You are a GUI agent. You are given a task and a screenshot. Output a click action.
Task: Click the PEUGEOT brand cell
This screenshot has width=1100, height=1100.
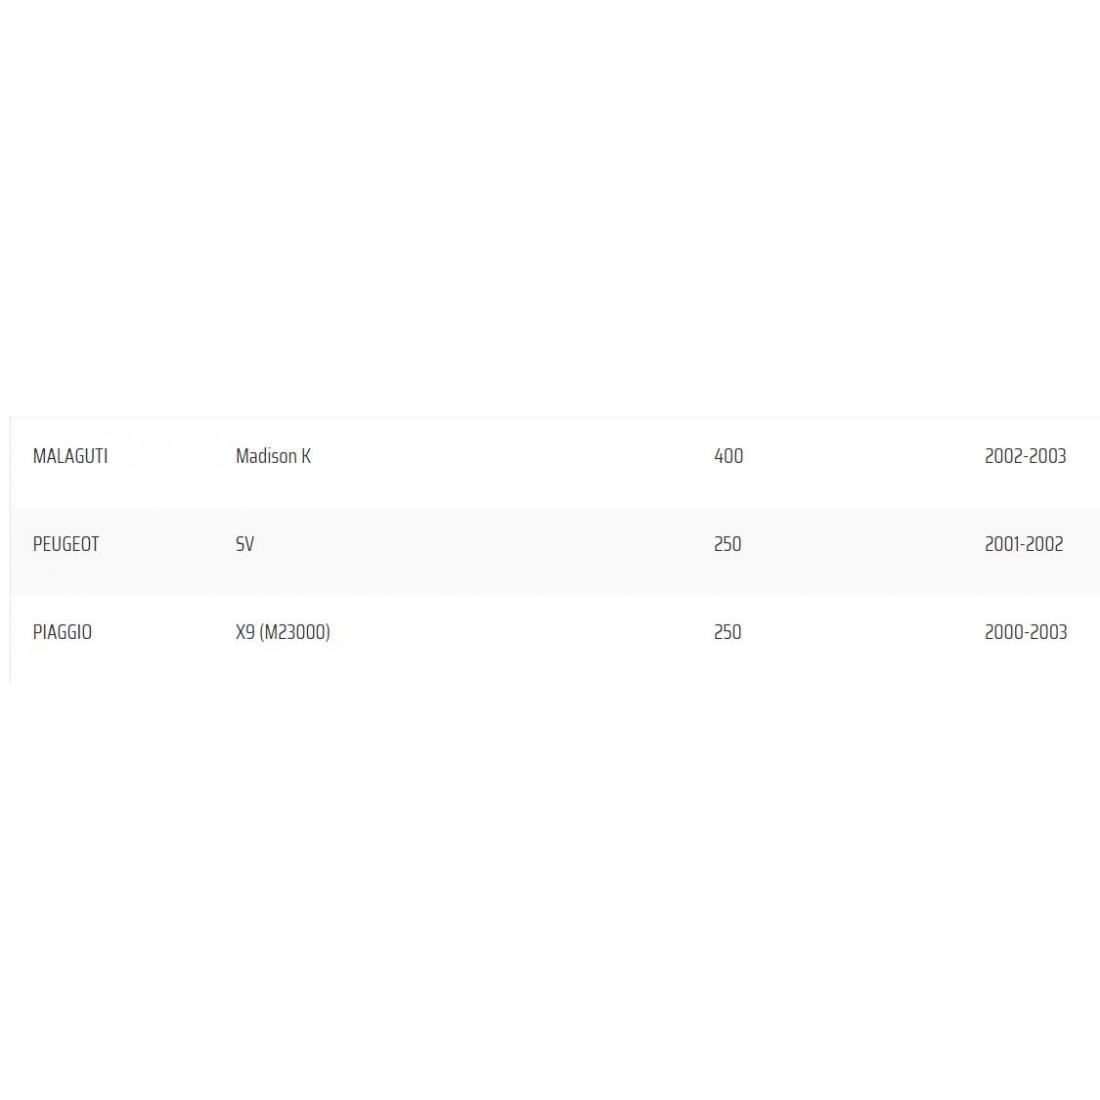coord(66,544)
